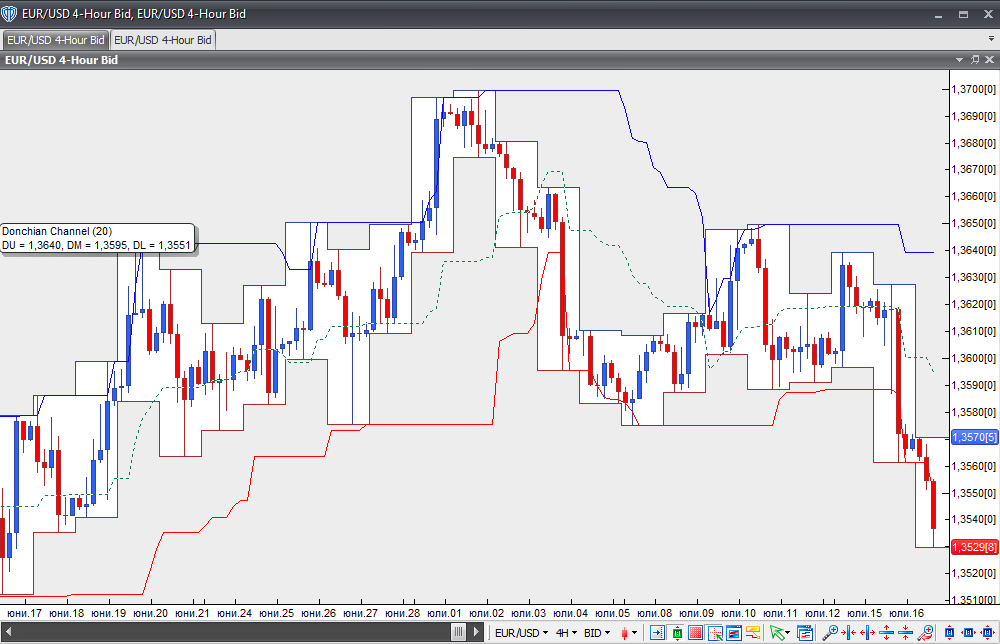Click the orange indicators/objects icon

click(752, 633)
